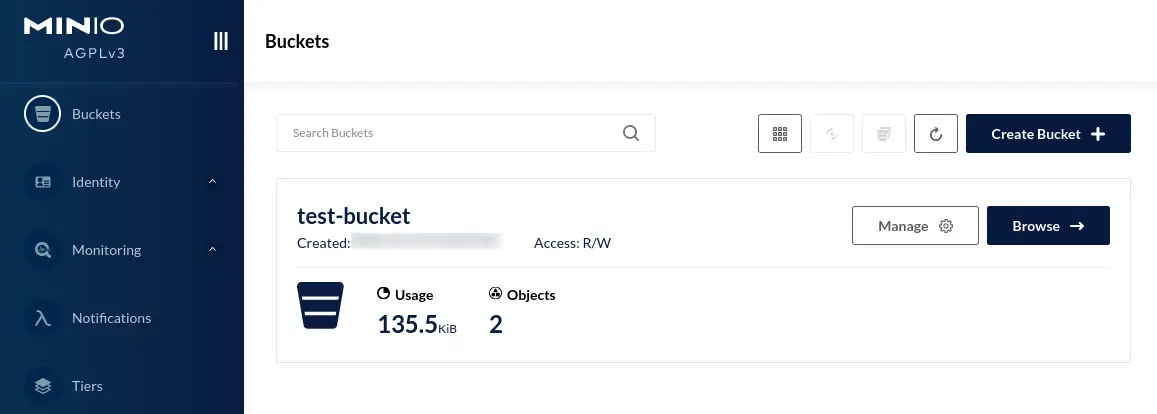
Task: Expand the Identity menu chevron
Action: point(213,182)
